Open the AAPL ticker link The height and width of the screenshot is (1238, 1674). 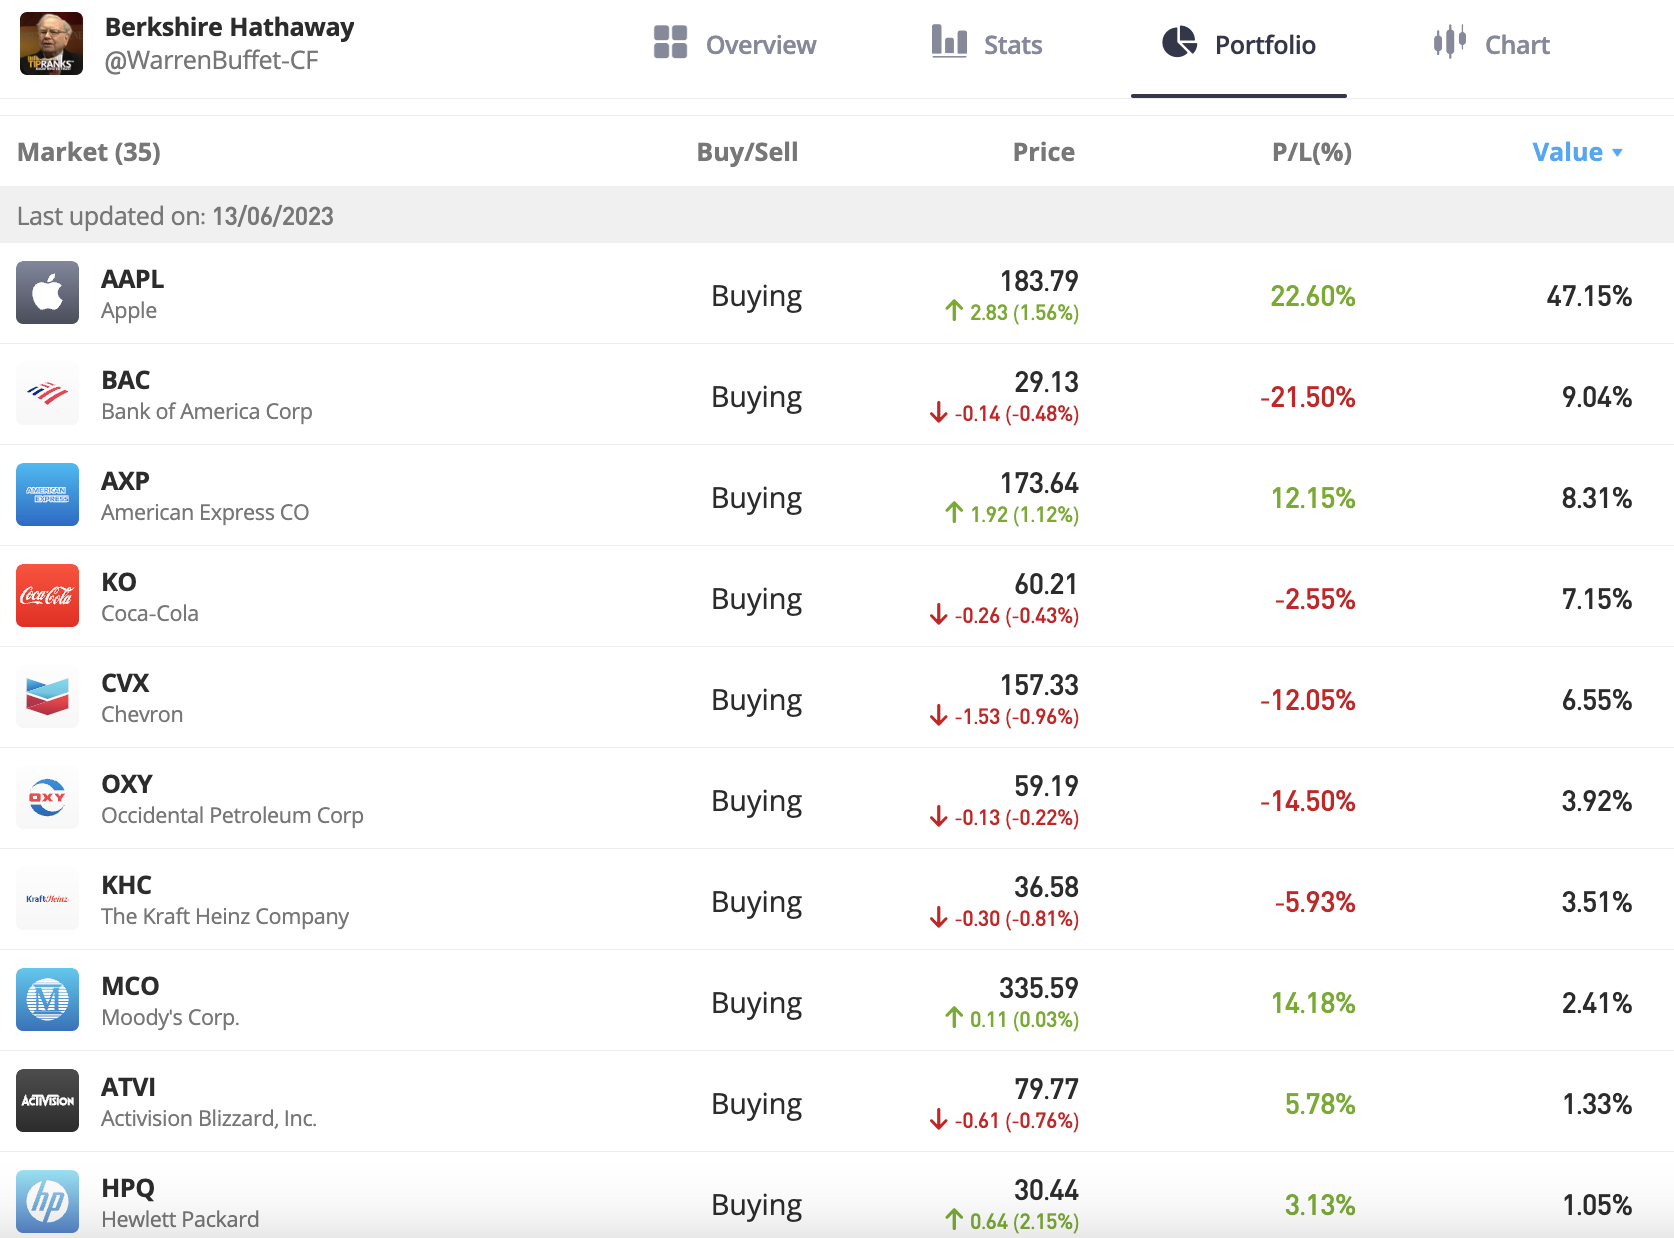tap(132, 279)
